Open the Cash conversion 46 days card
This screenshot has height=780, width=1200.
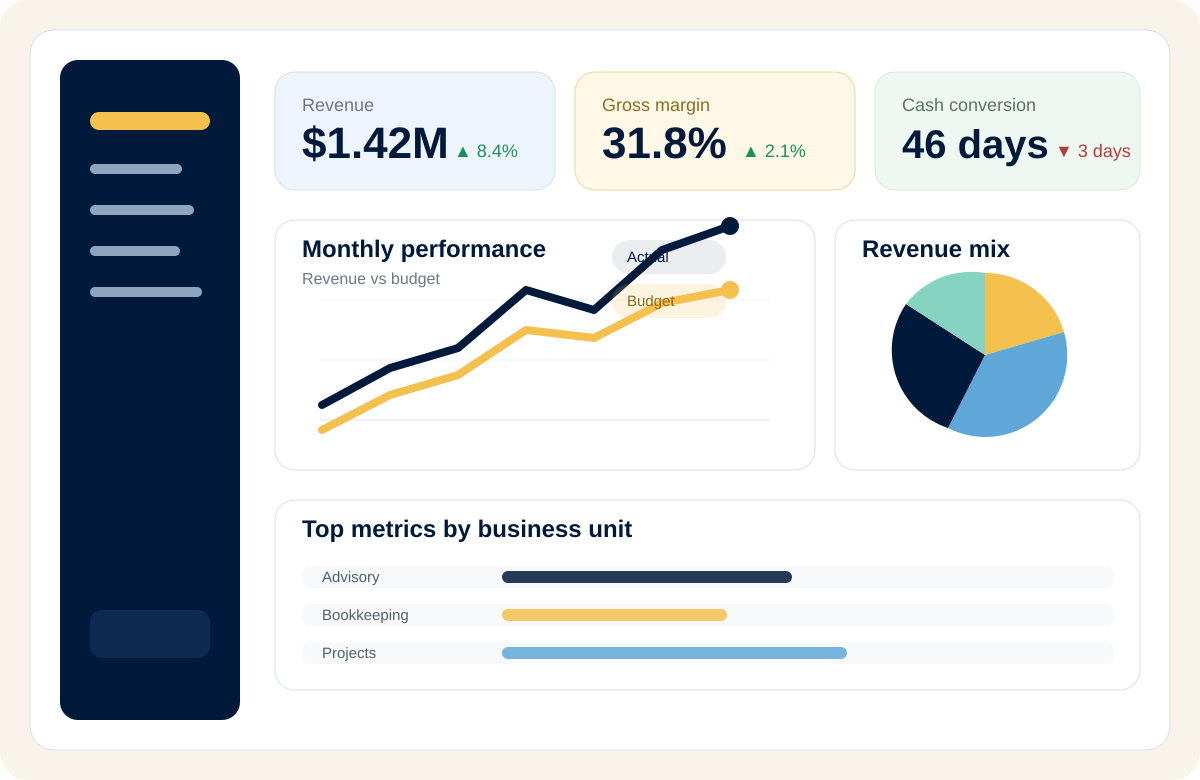pos(1007,131)
